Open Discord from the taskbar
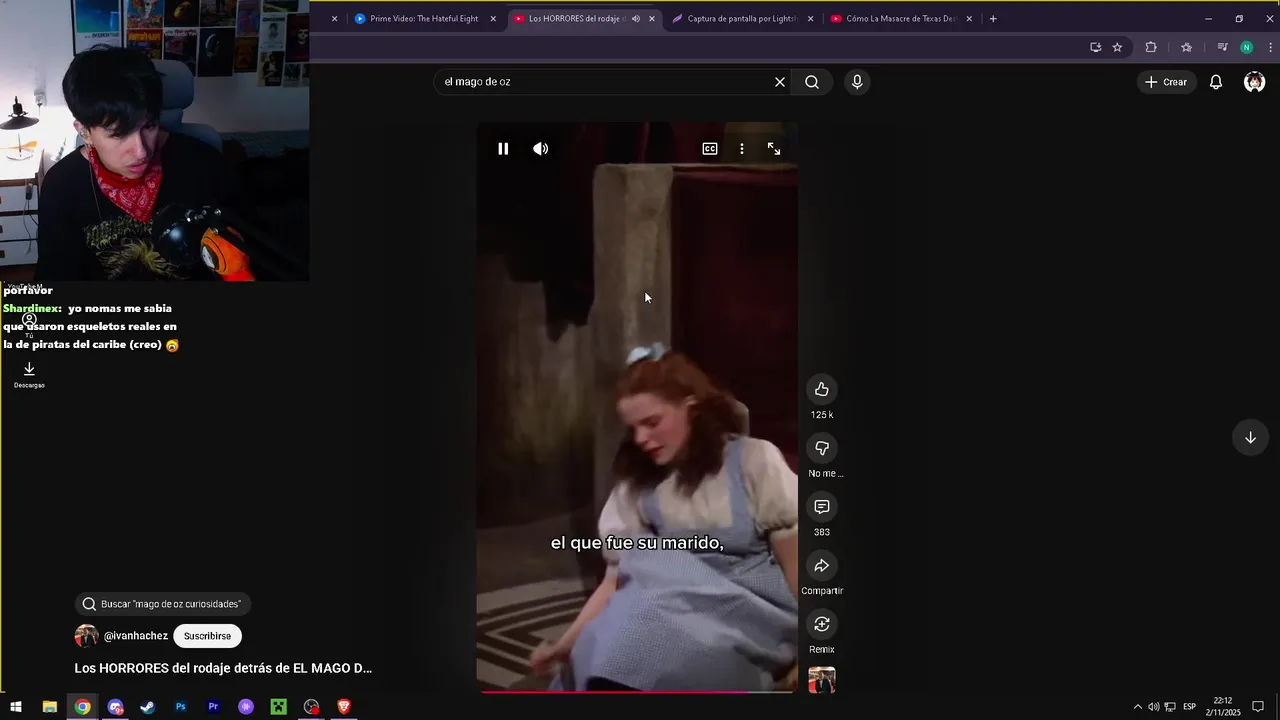 [115, 707]
